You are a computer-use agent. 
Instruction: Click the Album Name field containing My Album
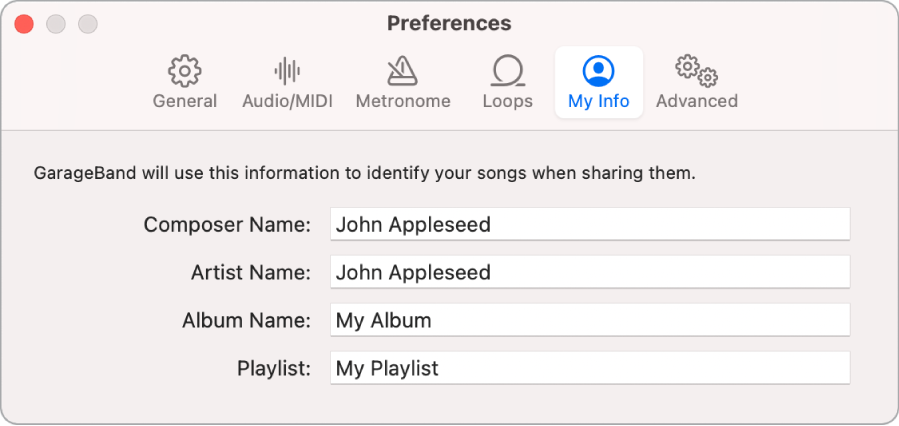590,320
